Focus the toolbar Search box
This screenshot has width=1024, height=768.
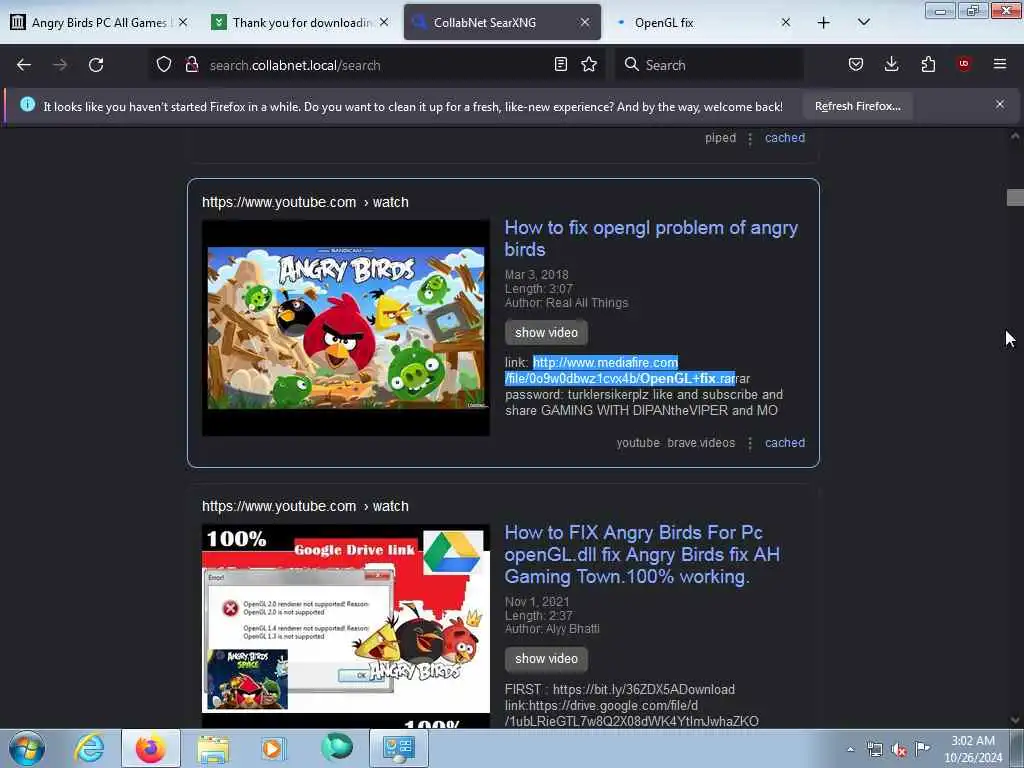tap(709, 65)
